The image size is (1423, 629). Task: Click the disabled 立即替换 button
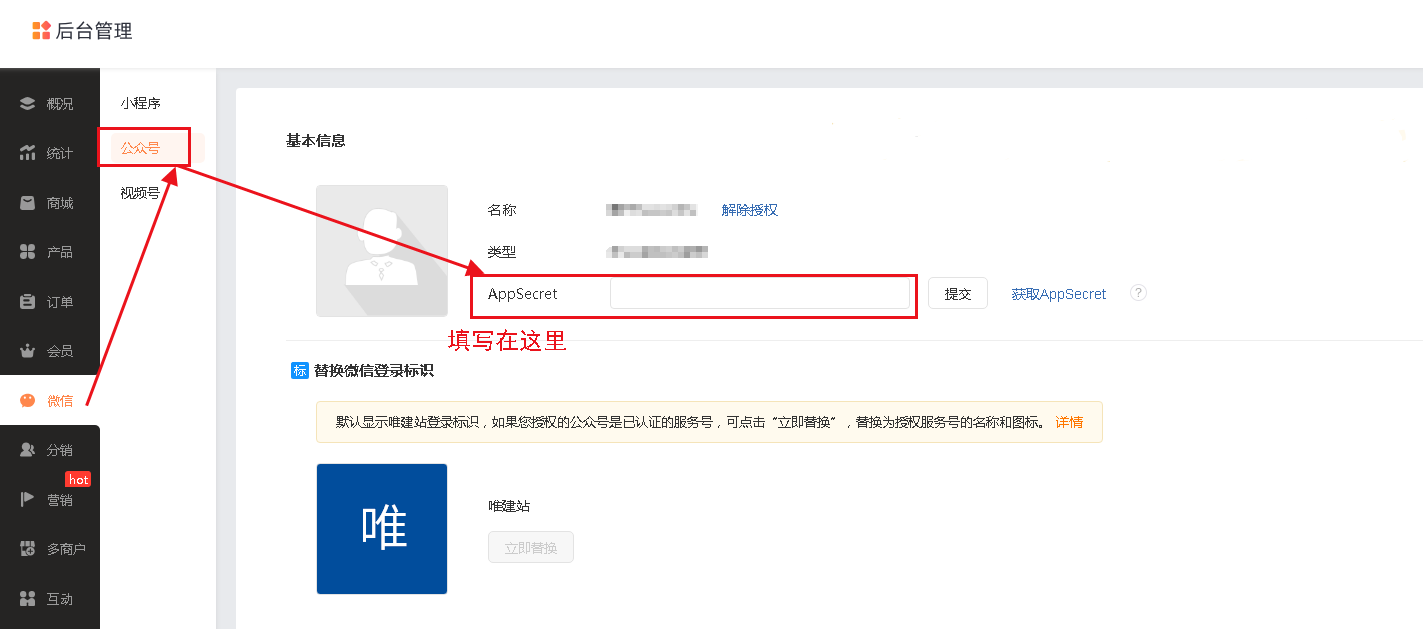pyautogui.click(x=531, y=547)
